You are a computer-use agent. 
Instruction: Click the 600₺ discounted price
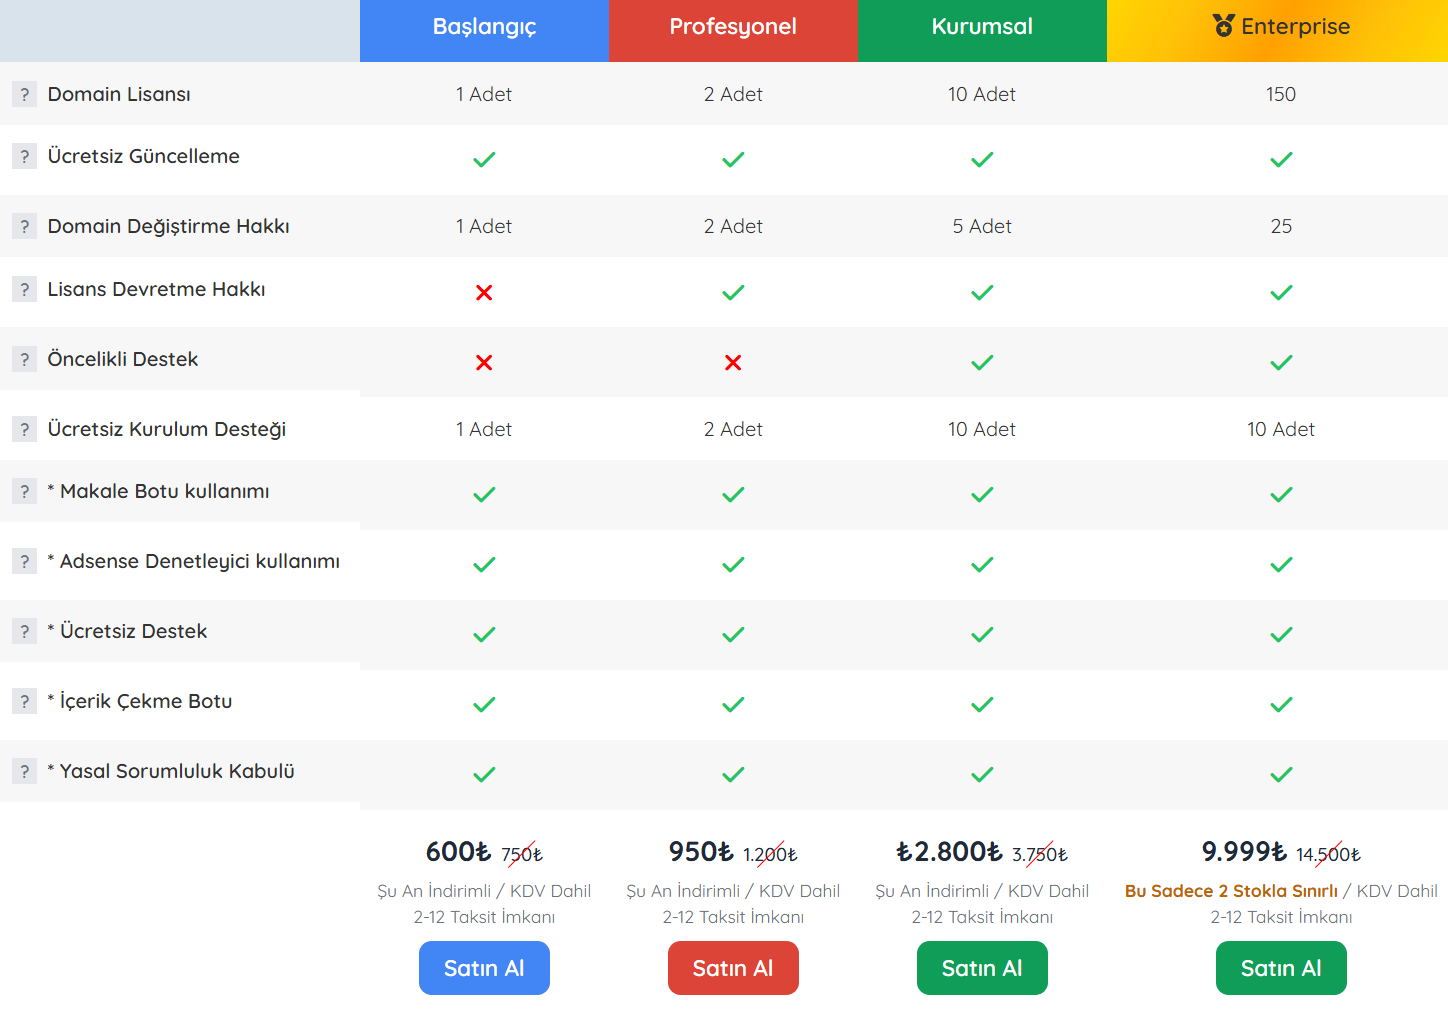pos(458,851)
